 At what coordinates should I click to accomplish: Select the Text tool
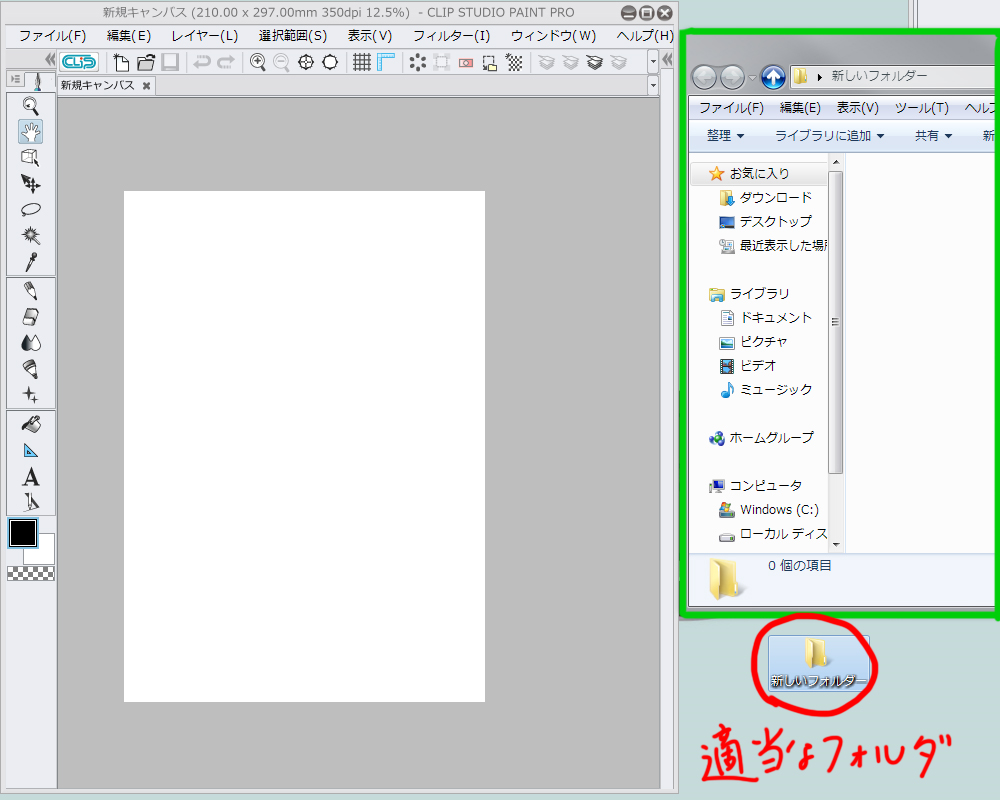[x=30, y=477]
